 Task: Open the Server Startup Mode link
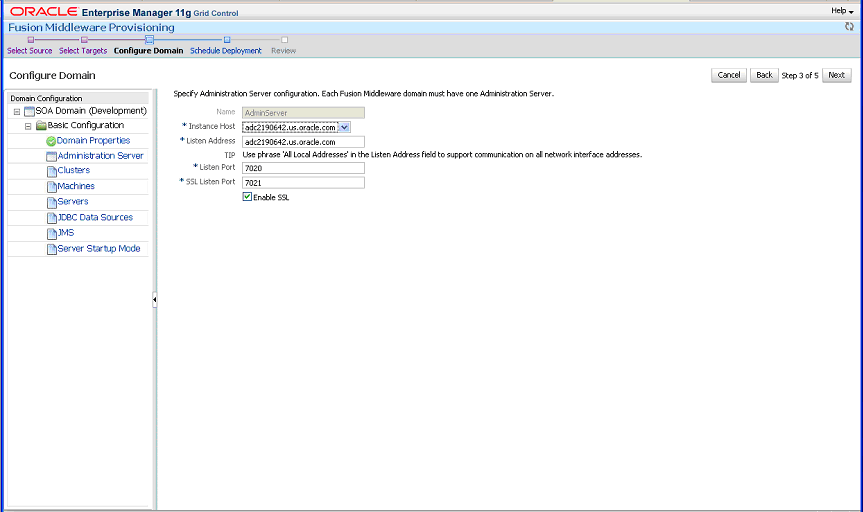(x=99, y=249)
